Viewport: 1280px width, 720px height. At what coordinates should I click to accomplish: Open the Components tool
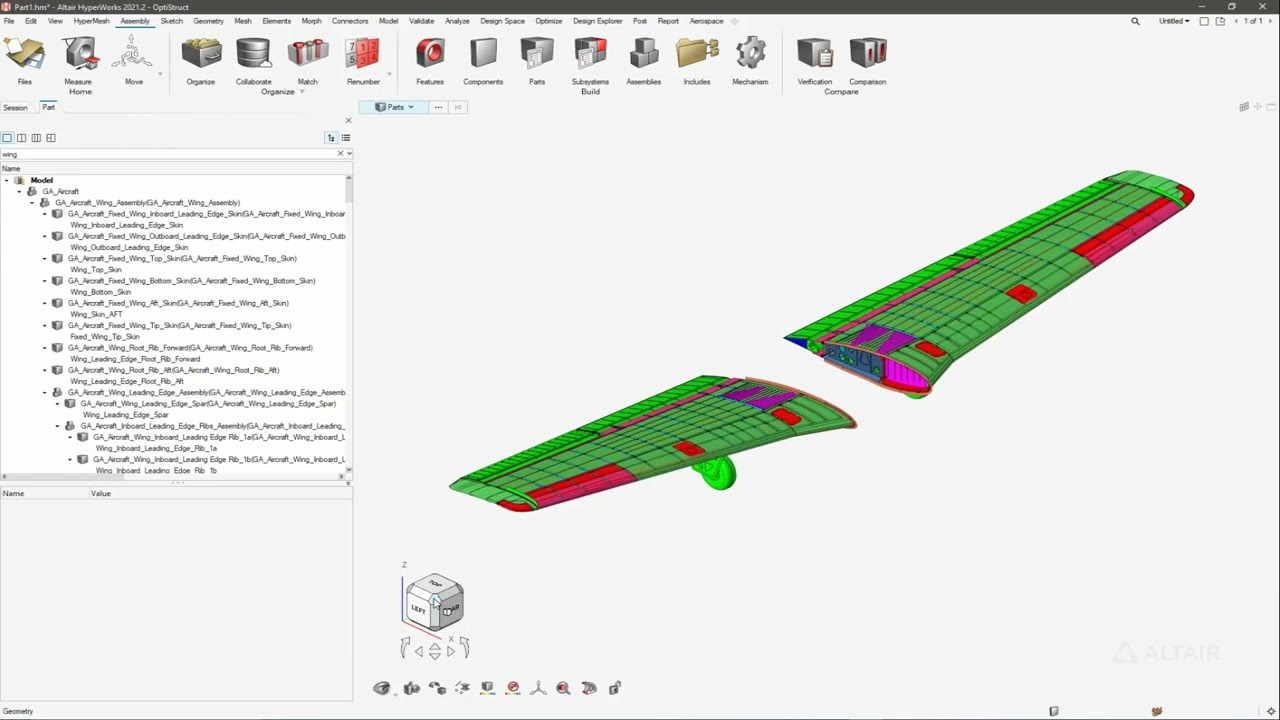tap(483, 61)
